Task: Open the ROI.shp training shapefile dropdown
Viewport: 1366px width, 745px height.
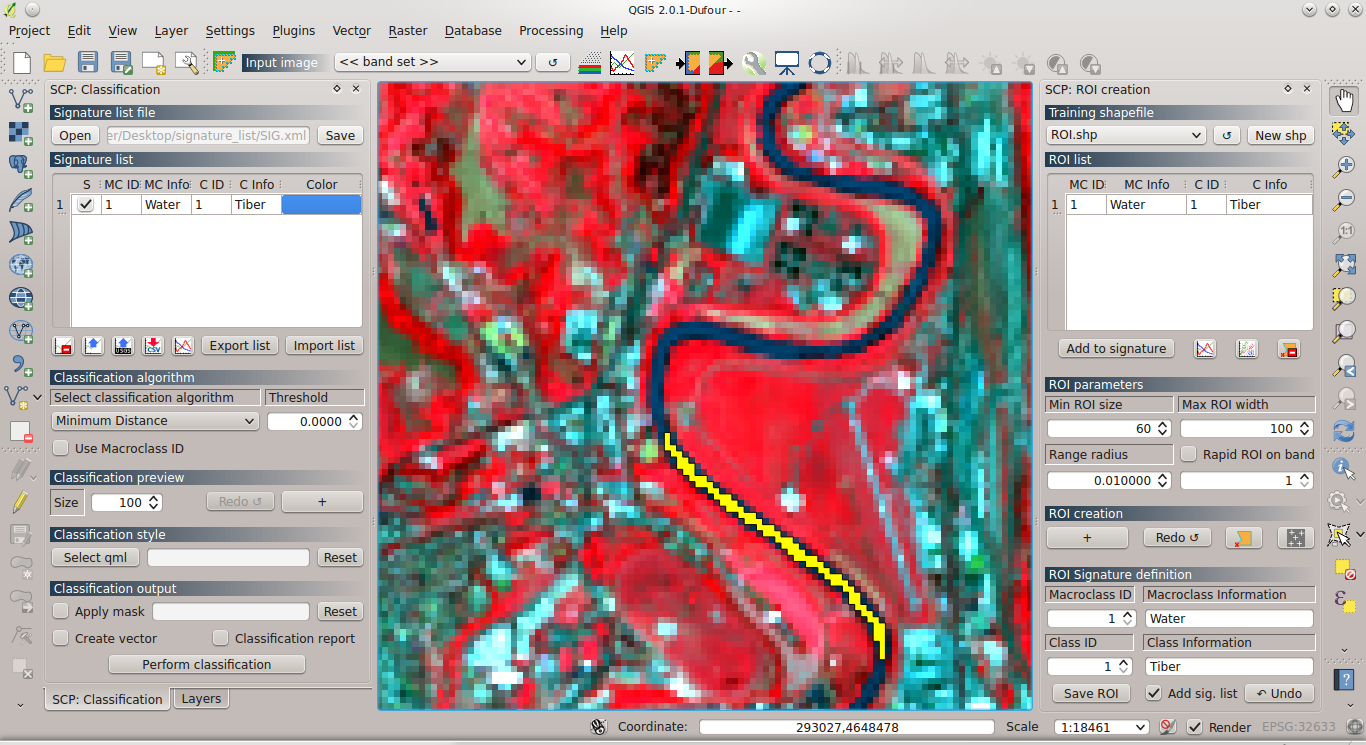Action: [1125, 134]
